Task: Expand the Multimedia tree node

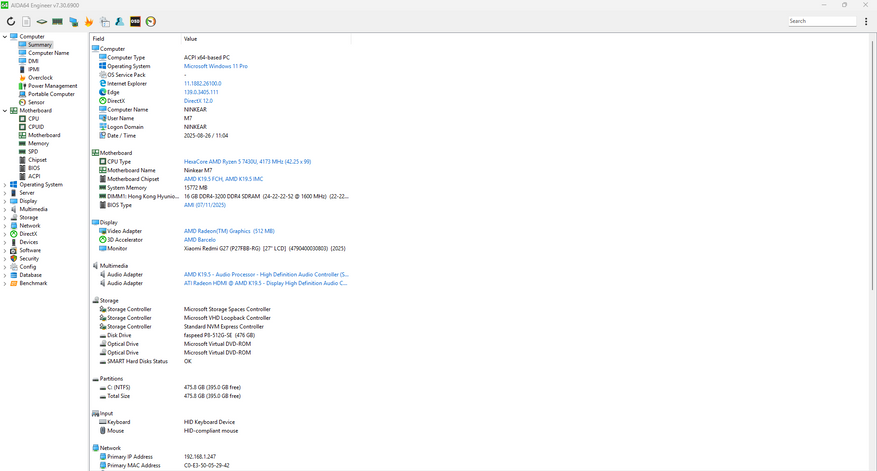Action: point(5,209)
